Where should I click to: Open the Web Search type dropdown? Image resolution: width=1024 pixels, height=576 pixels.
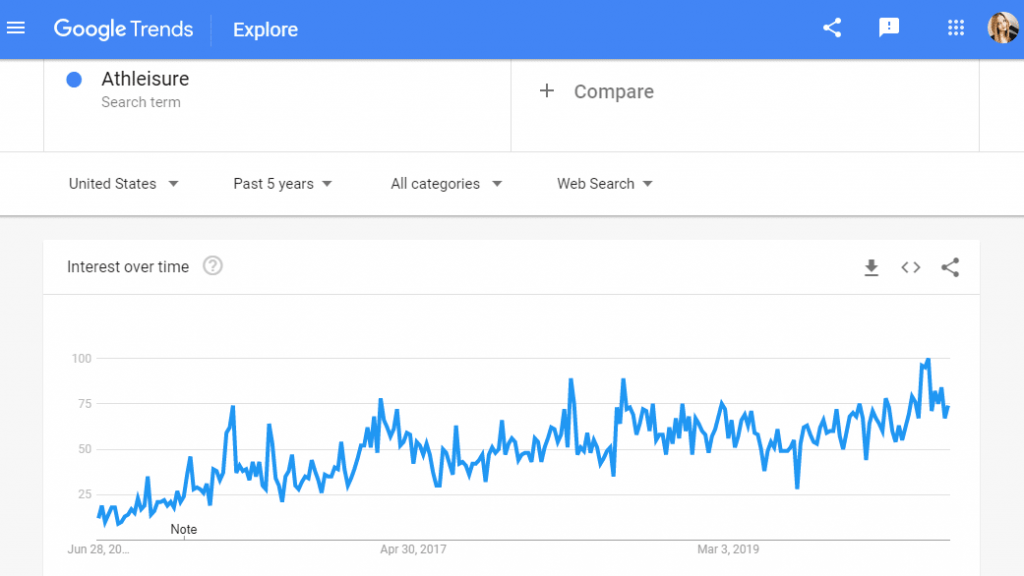pyautogui.click(x=605, y=184)
